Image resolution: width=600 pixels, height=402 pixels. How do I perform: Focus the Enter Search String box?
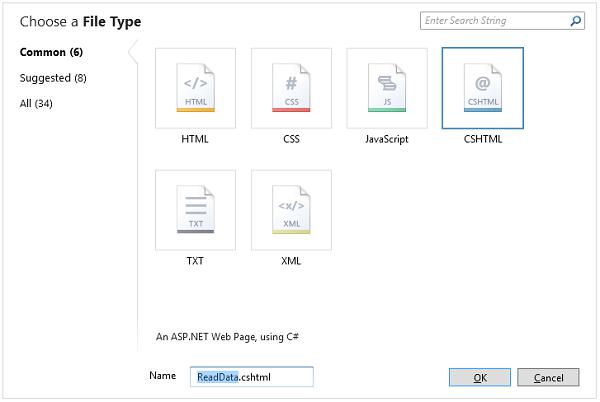(494, 20)
